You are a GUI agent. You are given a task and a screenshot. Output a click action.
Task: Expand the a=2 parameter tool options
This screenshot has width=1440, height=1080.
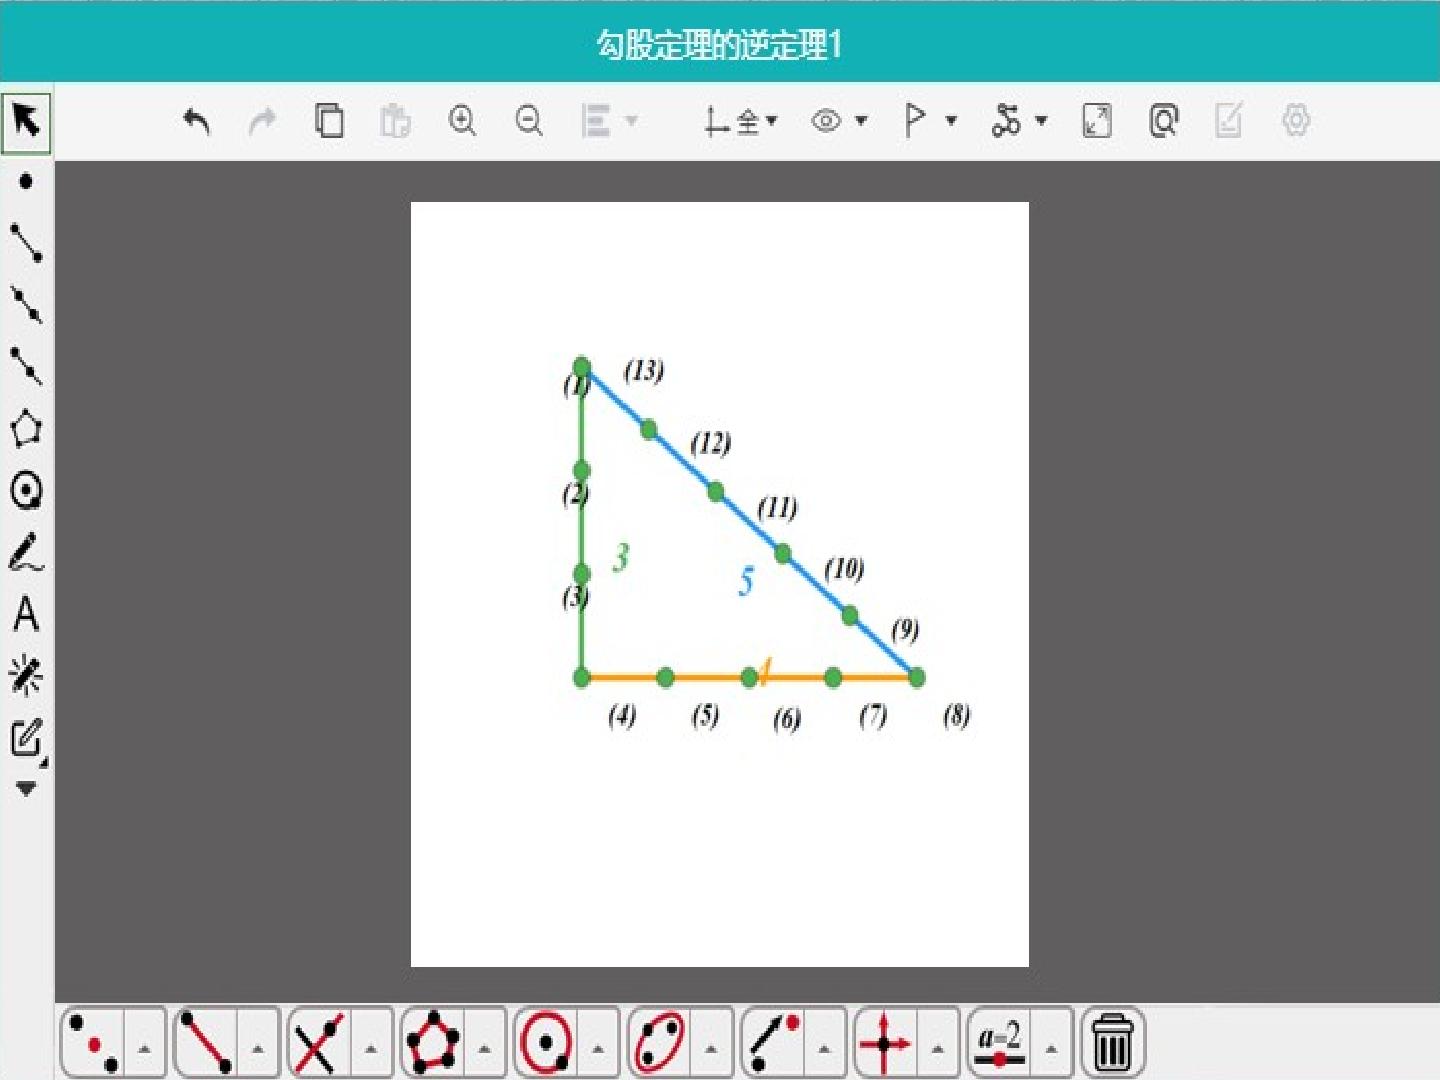(1051, 1049)
